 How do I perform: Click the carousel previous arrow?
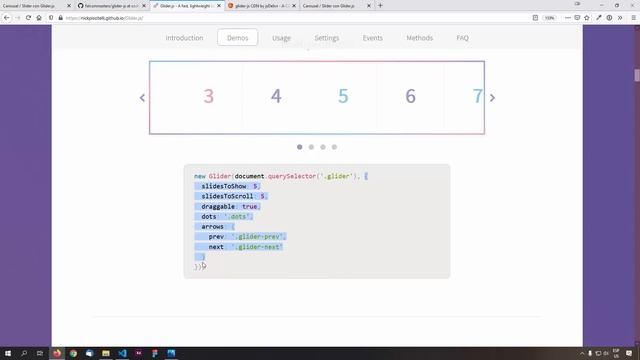(142, 98)
